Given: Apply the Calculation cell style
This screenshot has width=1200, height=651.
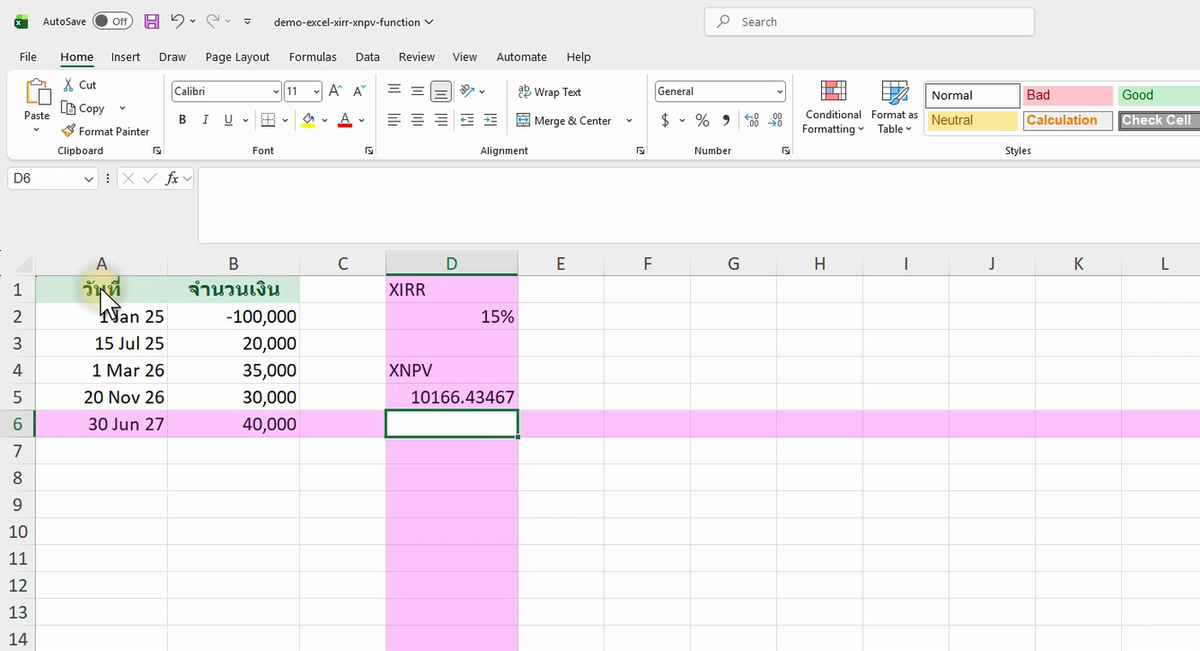Looking at the screenshot, I should coord(1068,120).
